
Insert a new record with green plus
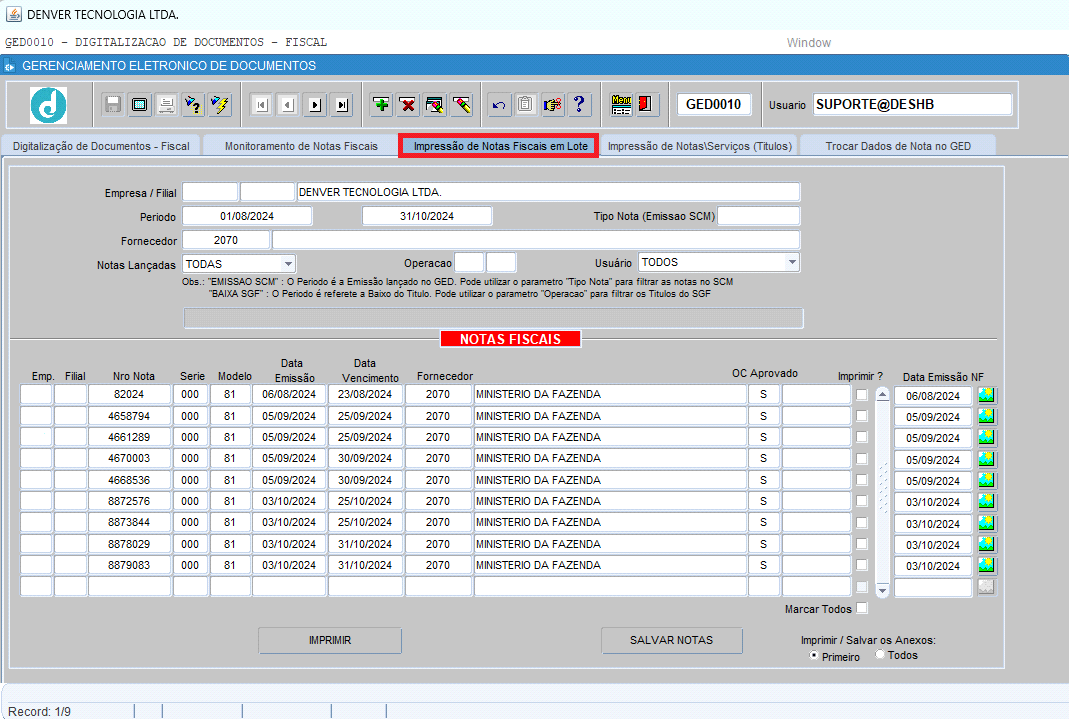(382, 105)
